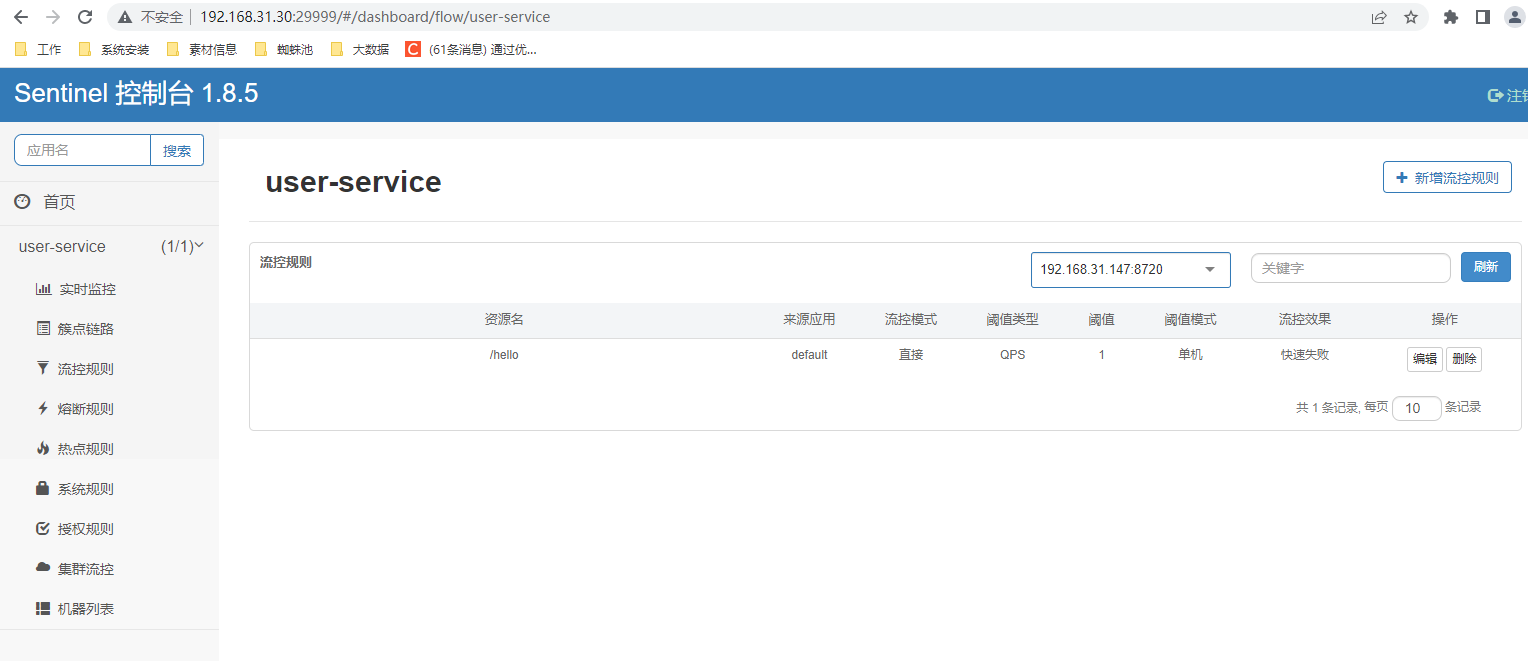Click the dashboard icon beside 首页
Viewport: 1528px width, 661px height.
(22, 202)
